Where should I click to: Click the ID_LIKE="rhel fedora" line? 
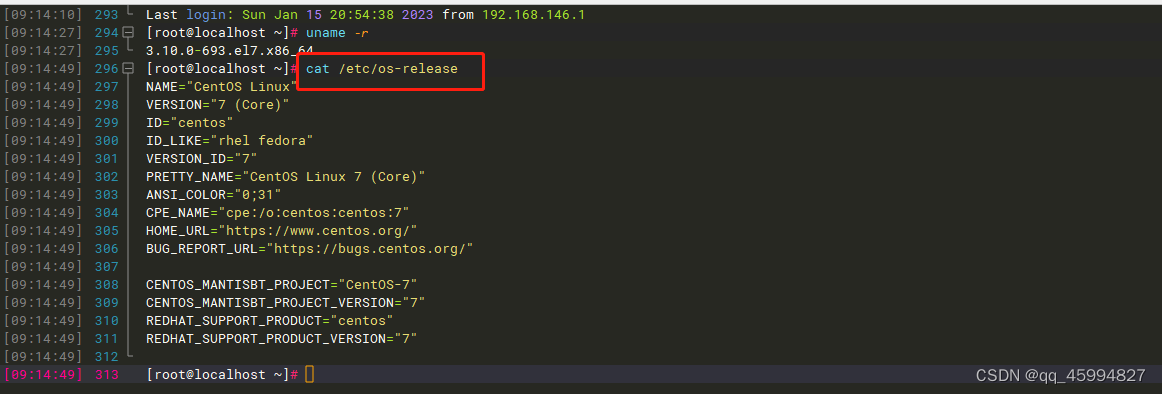click(x=230, y=140)
